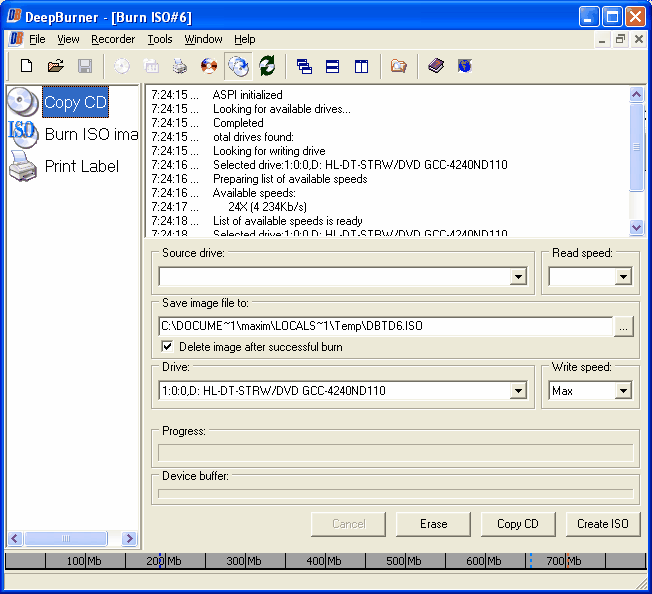
Task: Open the View menu
Action: pyautogui.click(x=68, y=39)
